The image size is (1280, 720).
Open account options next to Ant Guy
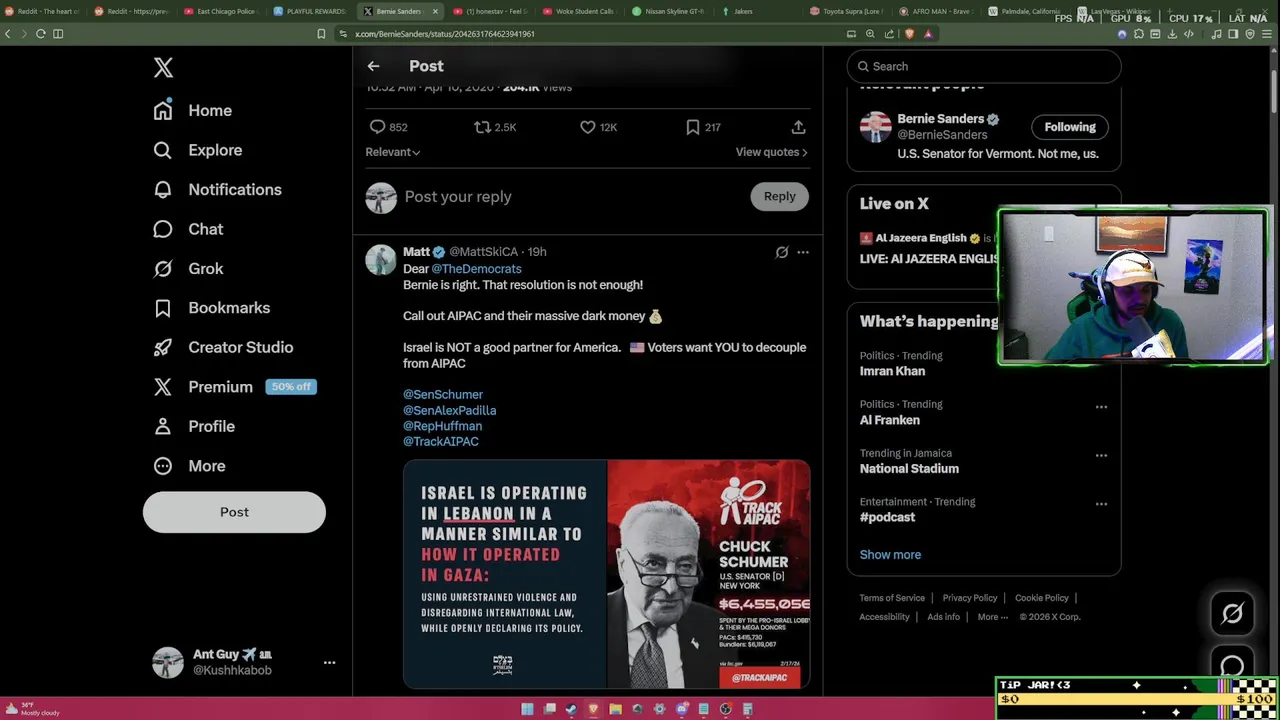(329, 662)
